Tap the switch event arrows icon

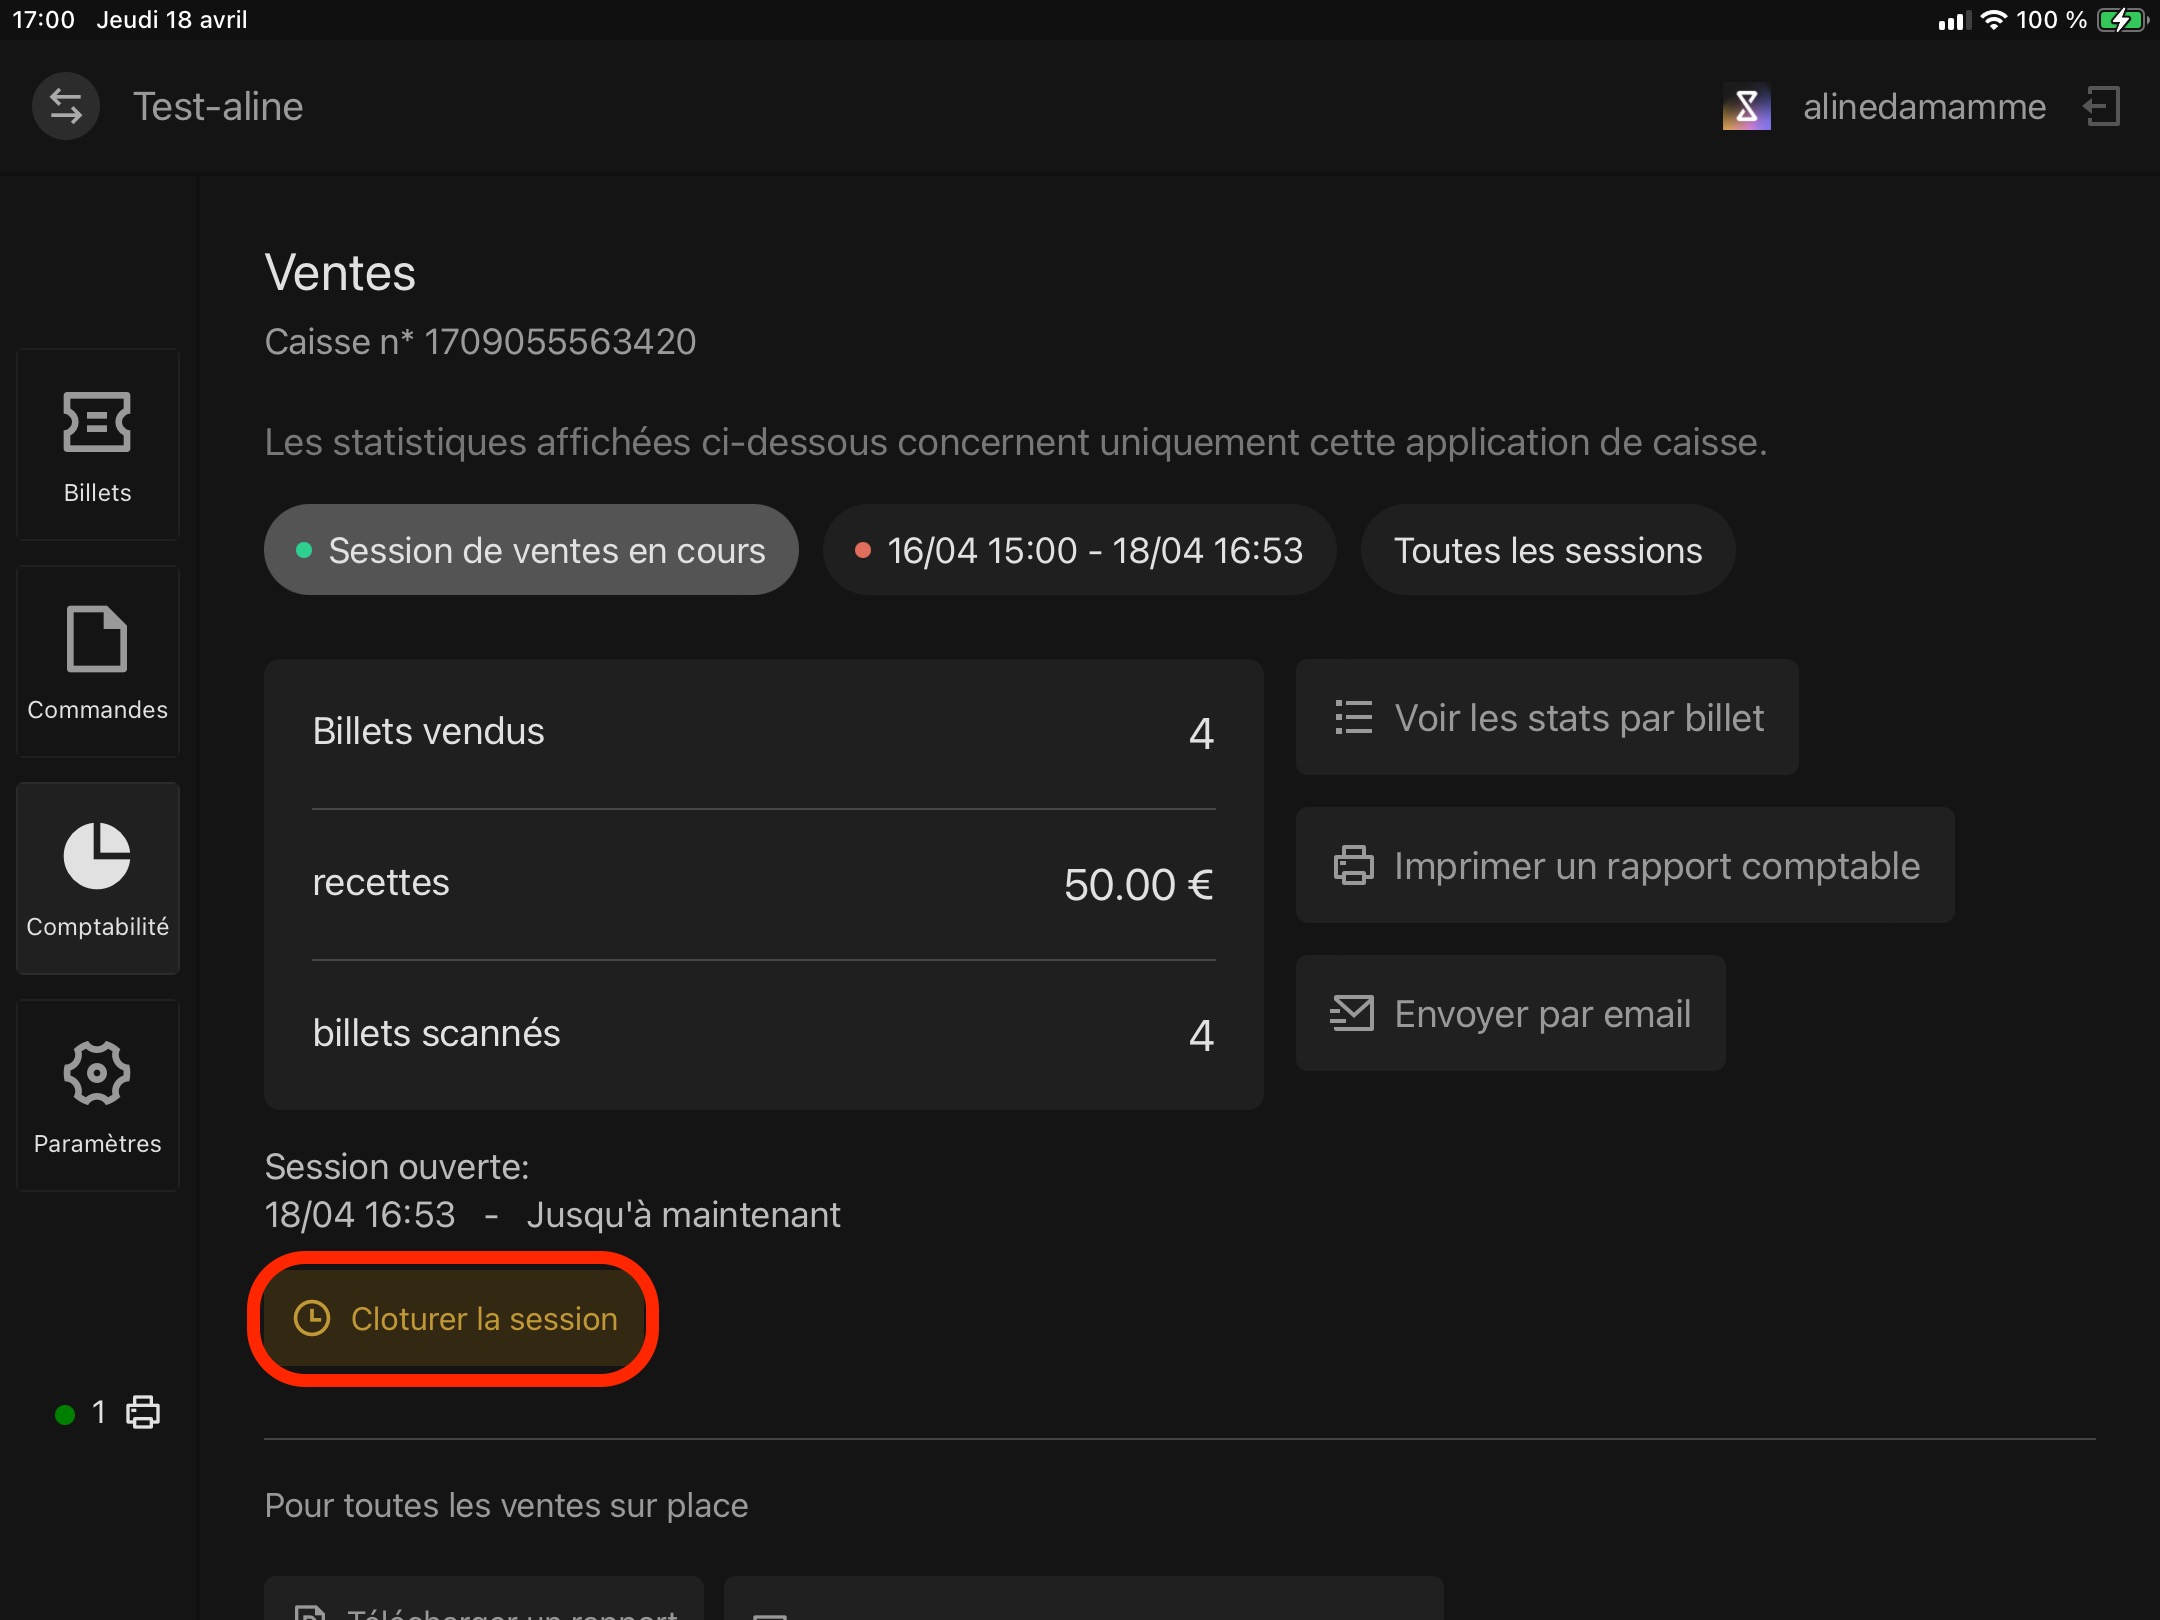pos(66,106)
